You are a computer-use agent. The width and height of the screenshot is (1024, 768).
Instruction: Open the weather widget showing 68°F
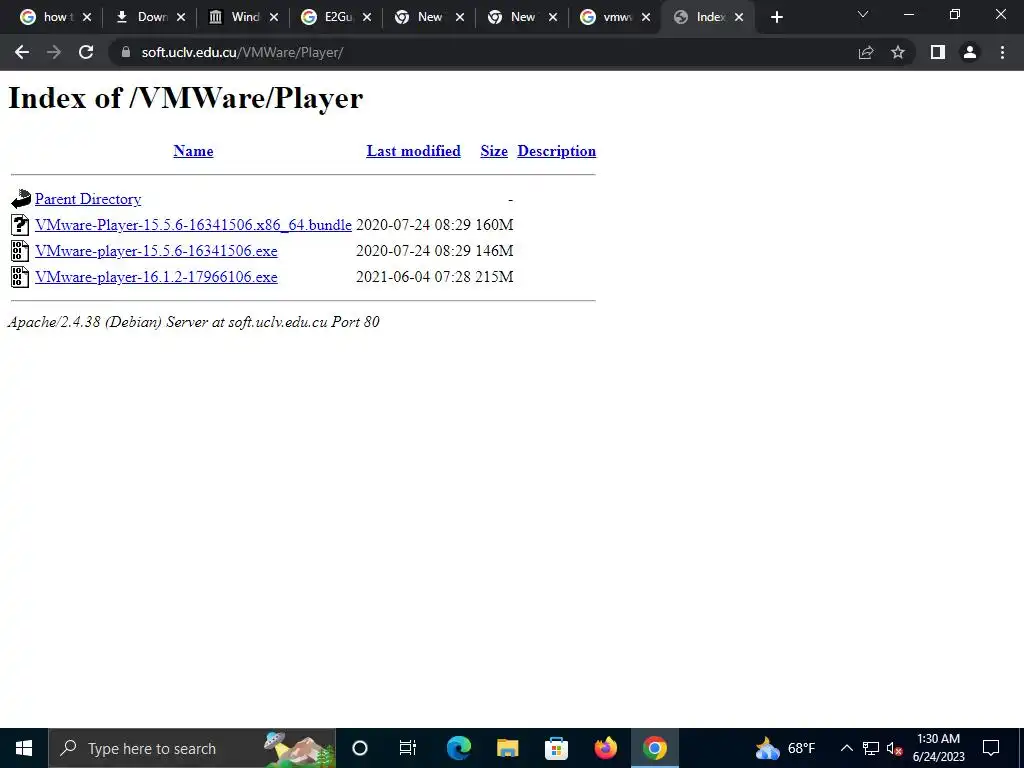tap(786, 748)
